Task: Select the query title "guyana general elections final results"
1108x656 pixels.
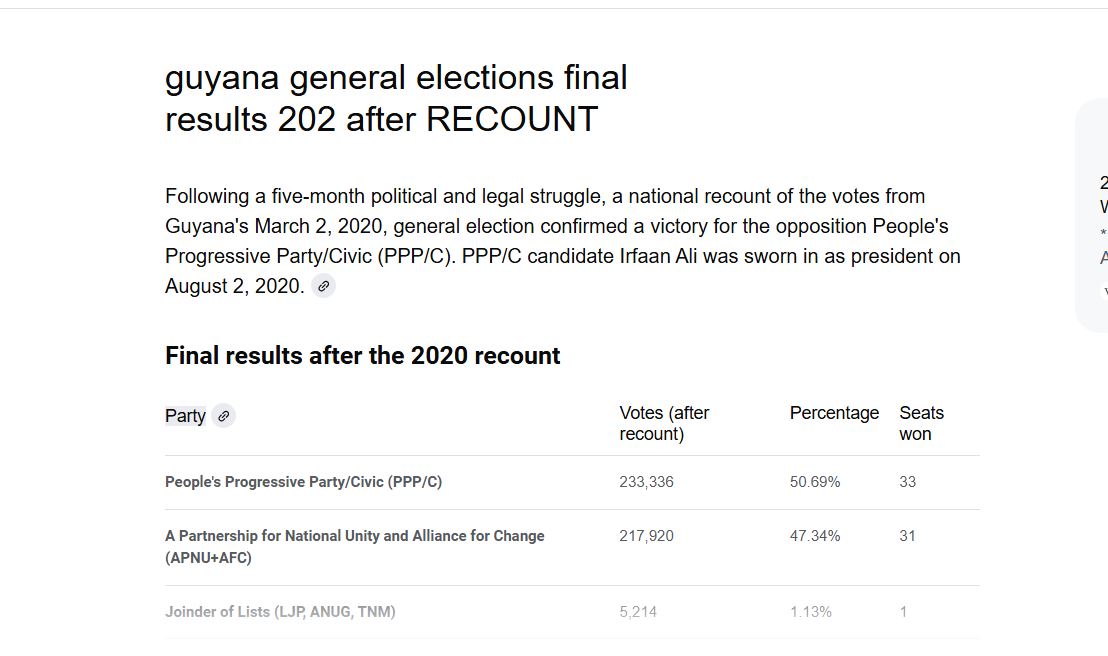Action: (396, 98)
